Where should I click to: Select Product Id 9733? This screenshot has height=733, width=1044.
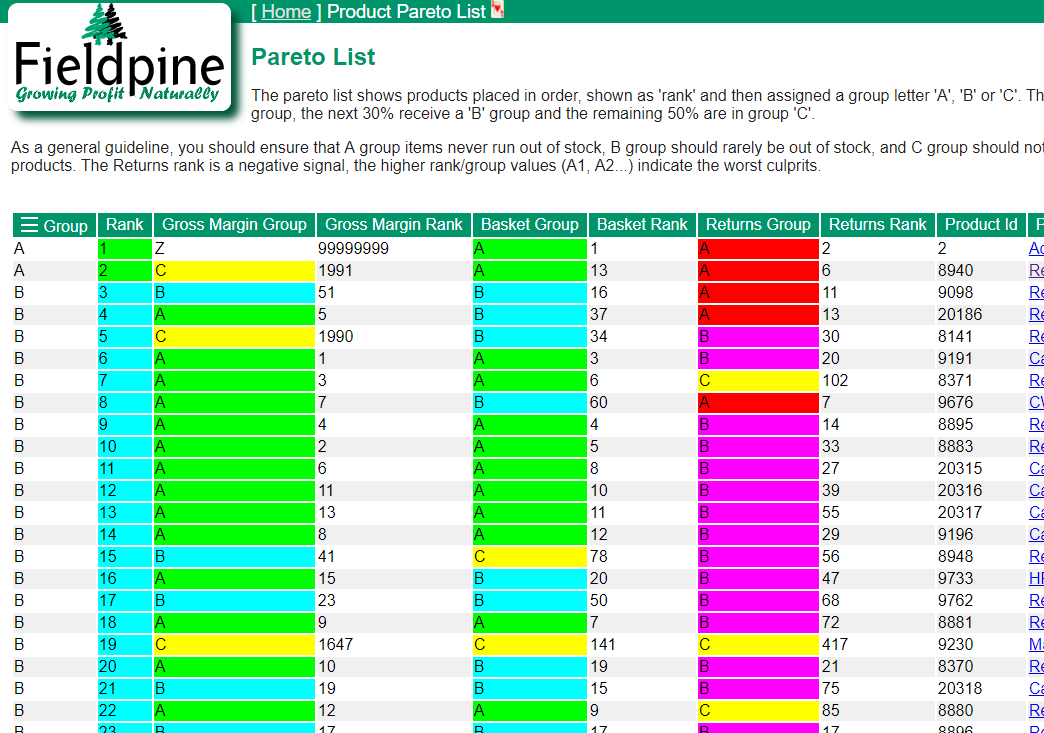(955, 579)
